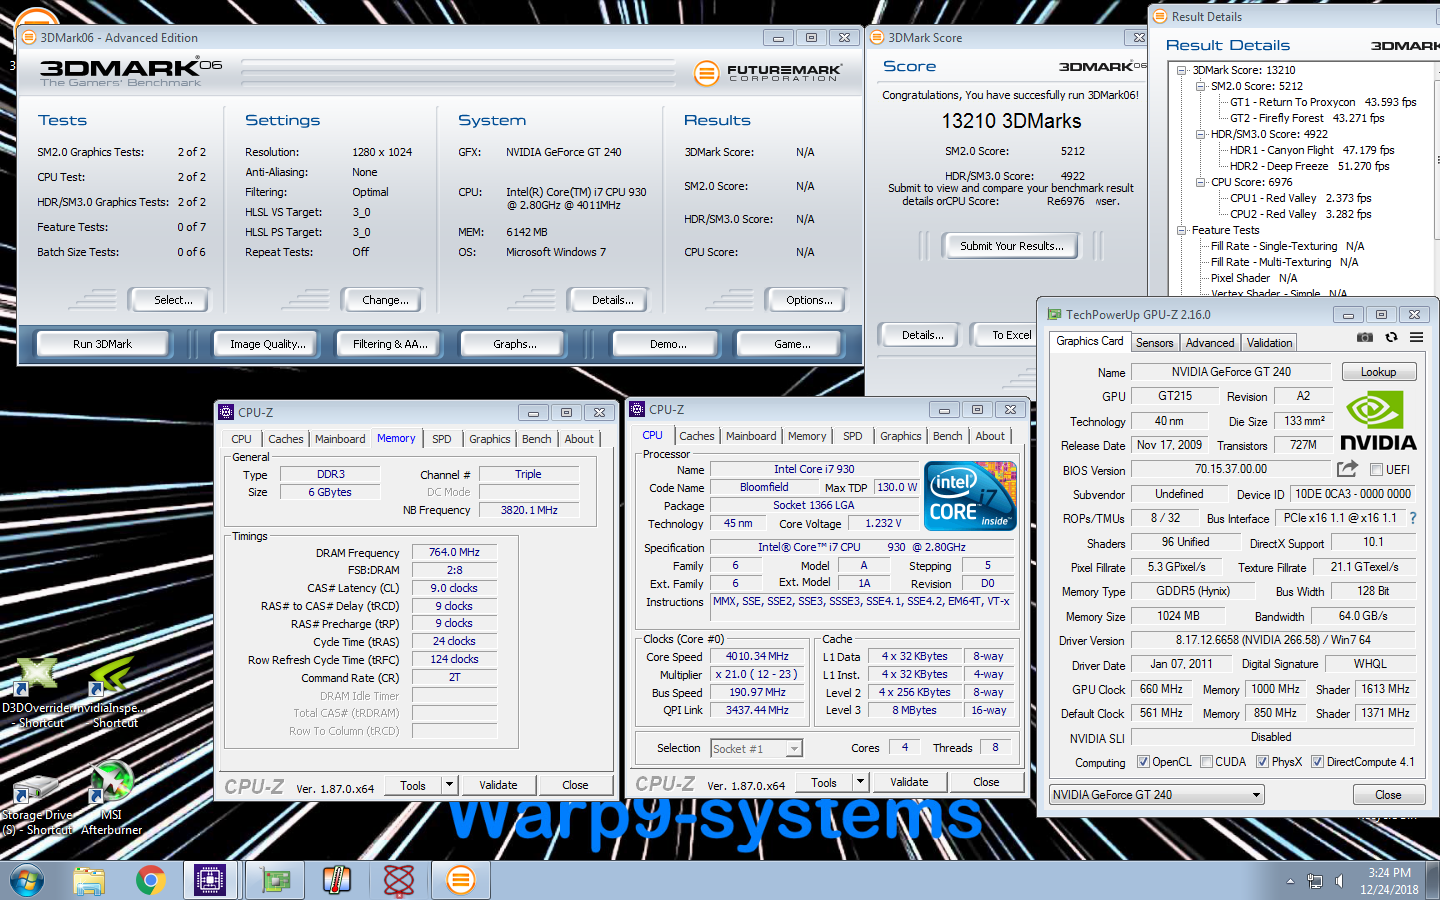Toggle the PhysX computing checkbox
The width and height of the screenshot is (1440, 900).
pyautogui.click(x=1263, y=762)
